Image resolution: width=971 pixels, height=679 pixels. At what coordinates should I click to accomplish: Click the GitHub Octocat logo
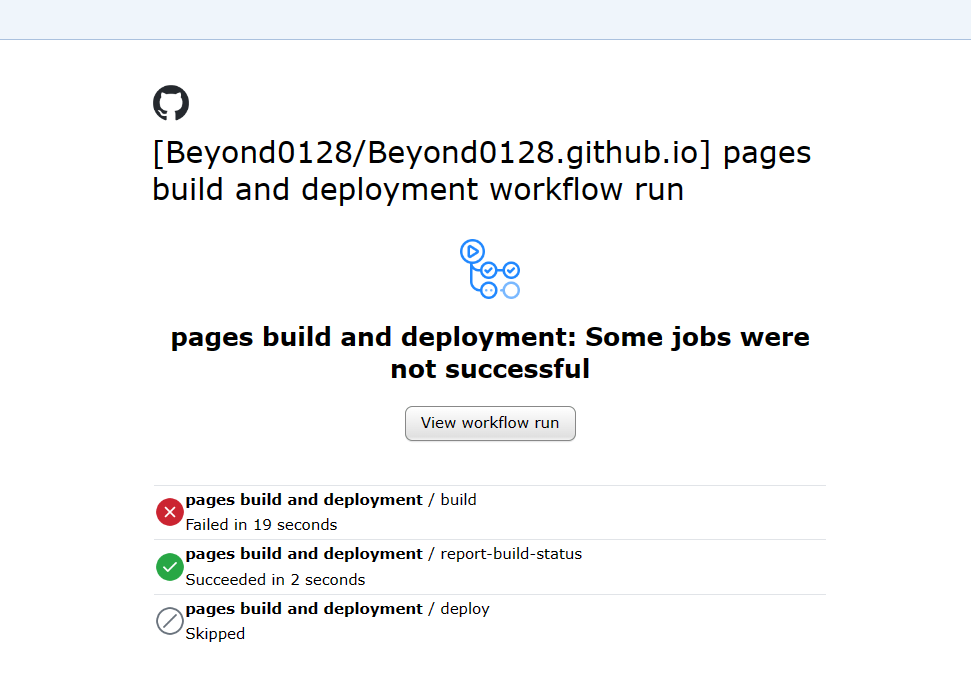pyautogui.click(x=170, y=102)
